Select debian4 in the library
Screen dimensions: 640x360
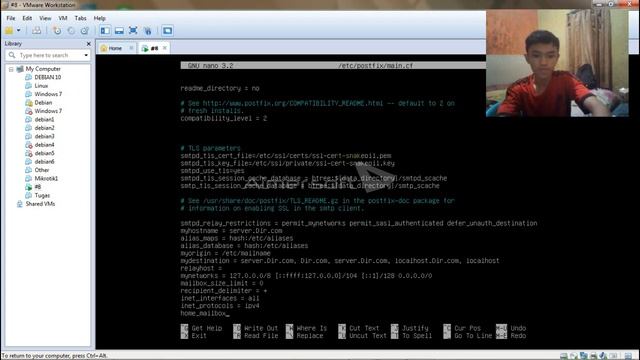tap(44, 145)
